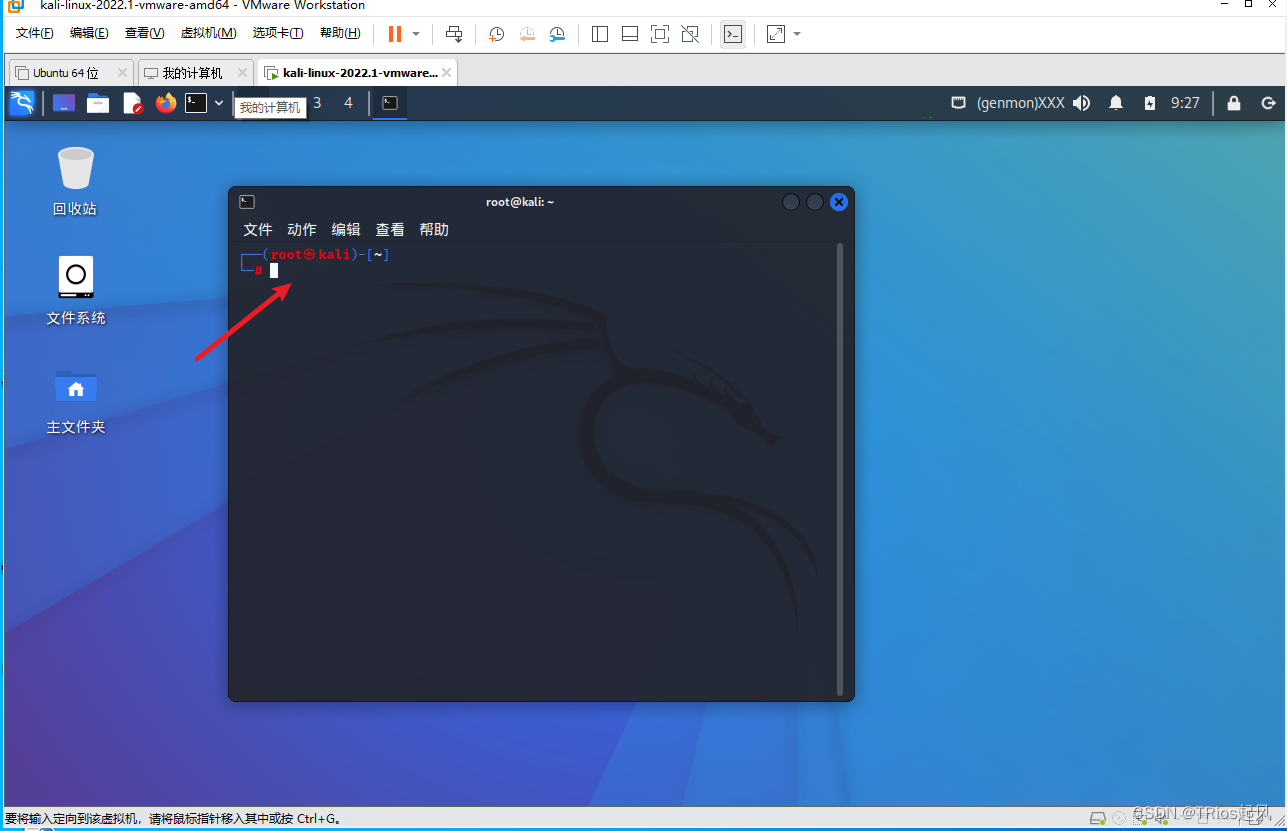Click the terminal window menu icon in title bar

tap(247, 202)
